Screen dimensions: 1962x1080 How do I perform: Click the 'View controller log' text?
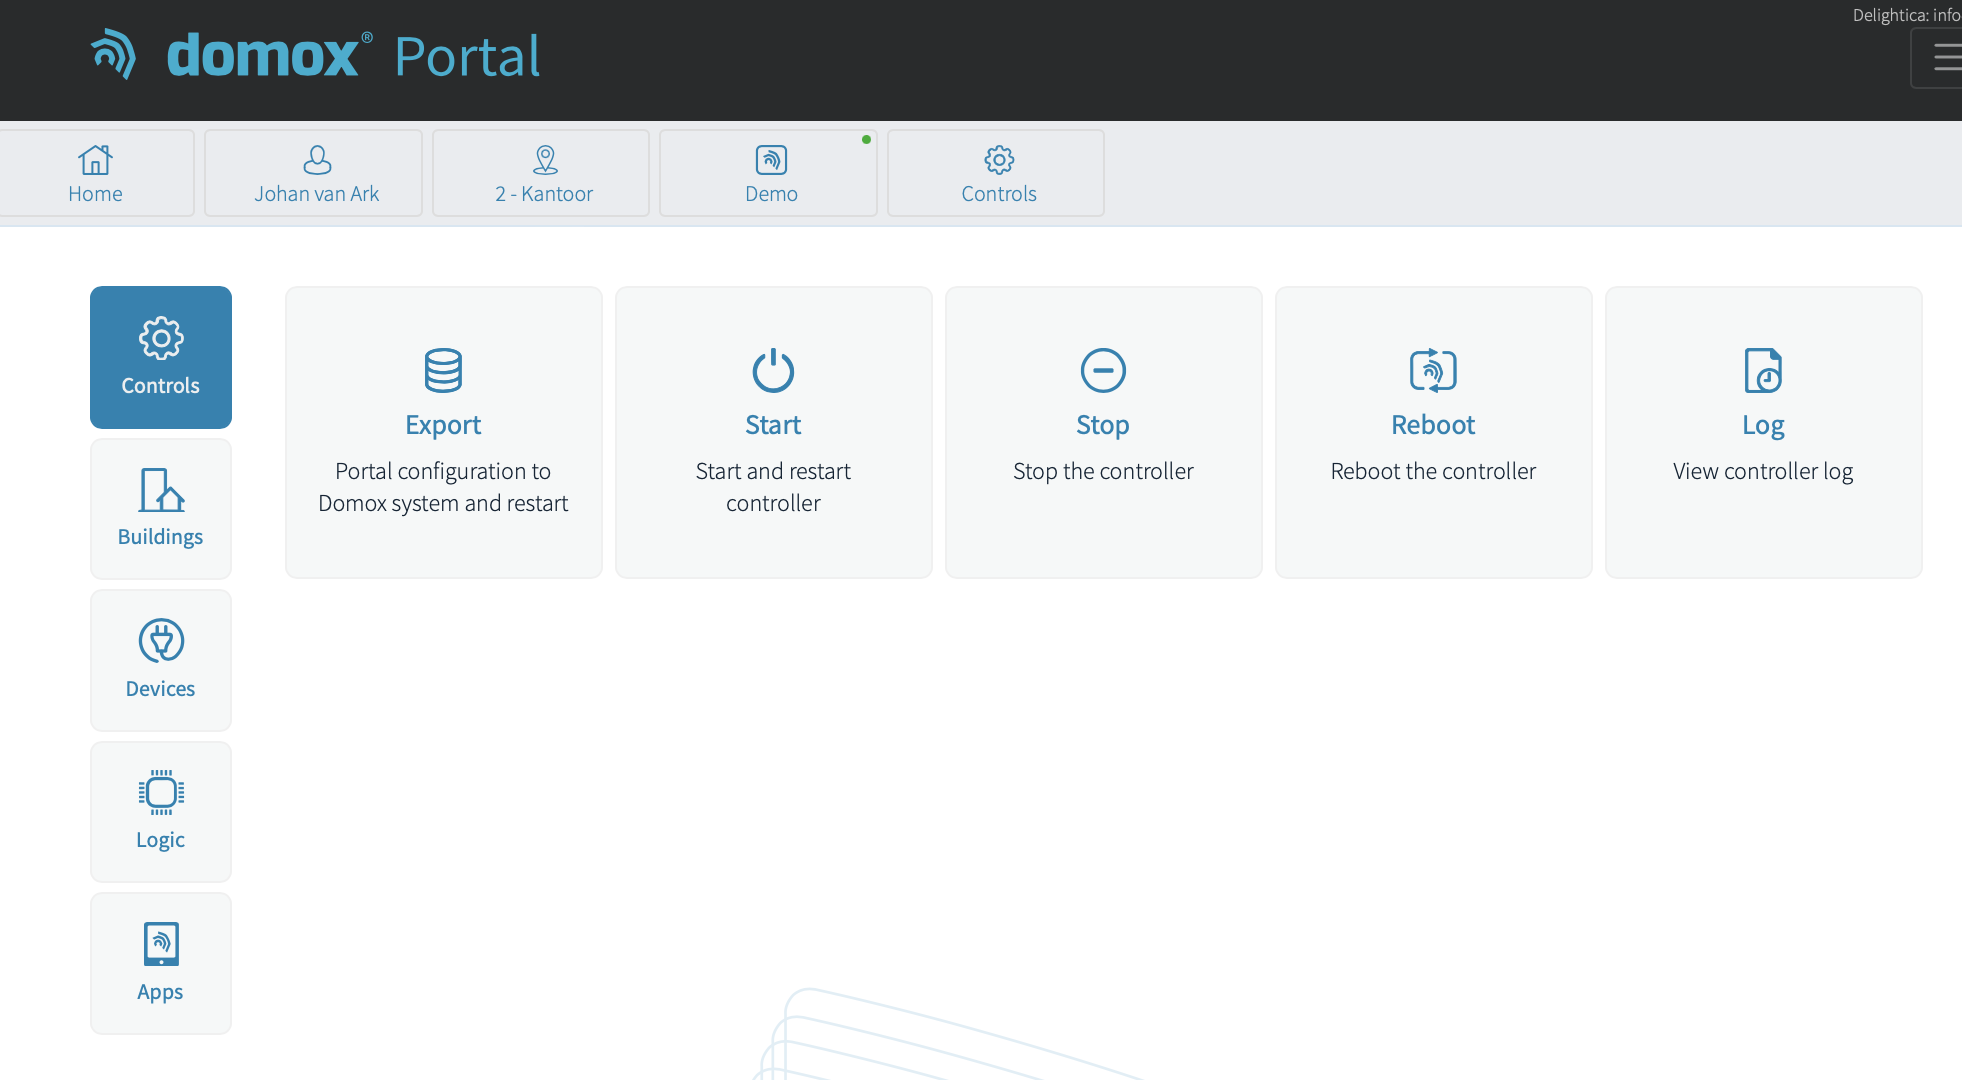[x=1763, y=471]
